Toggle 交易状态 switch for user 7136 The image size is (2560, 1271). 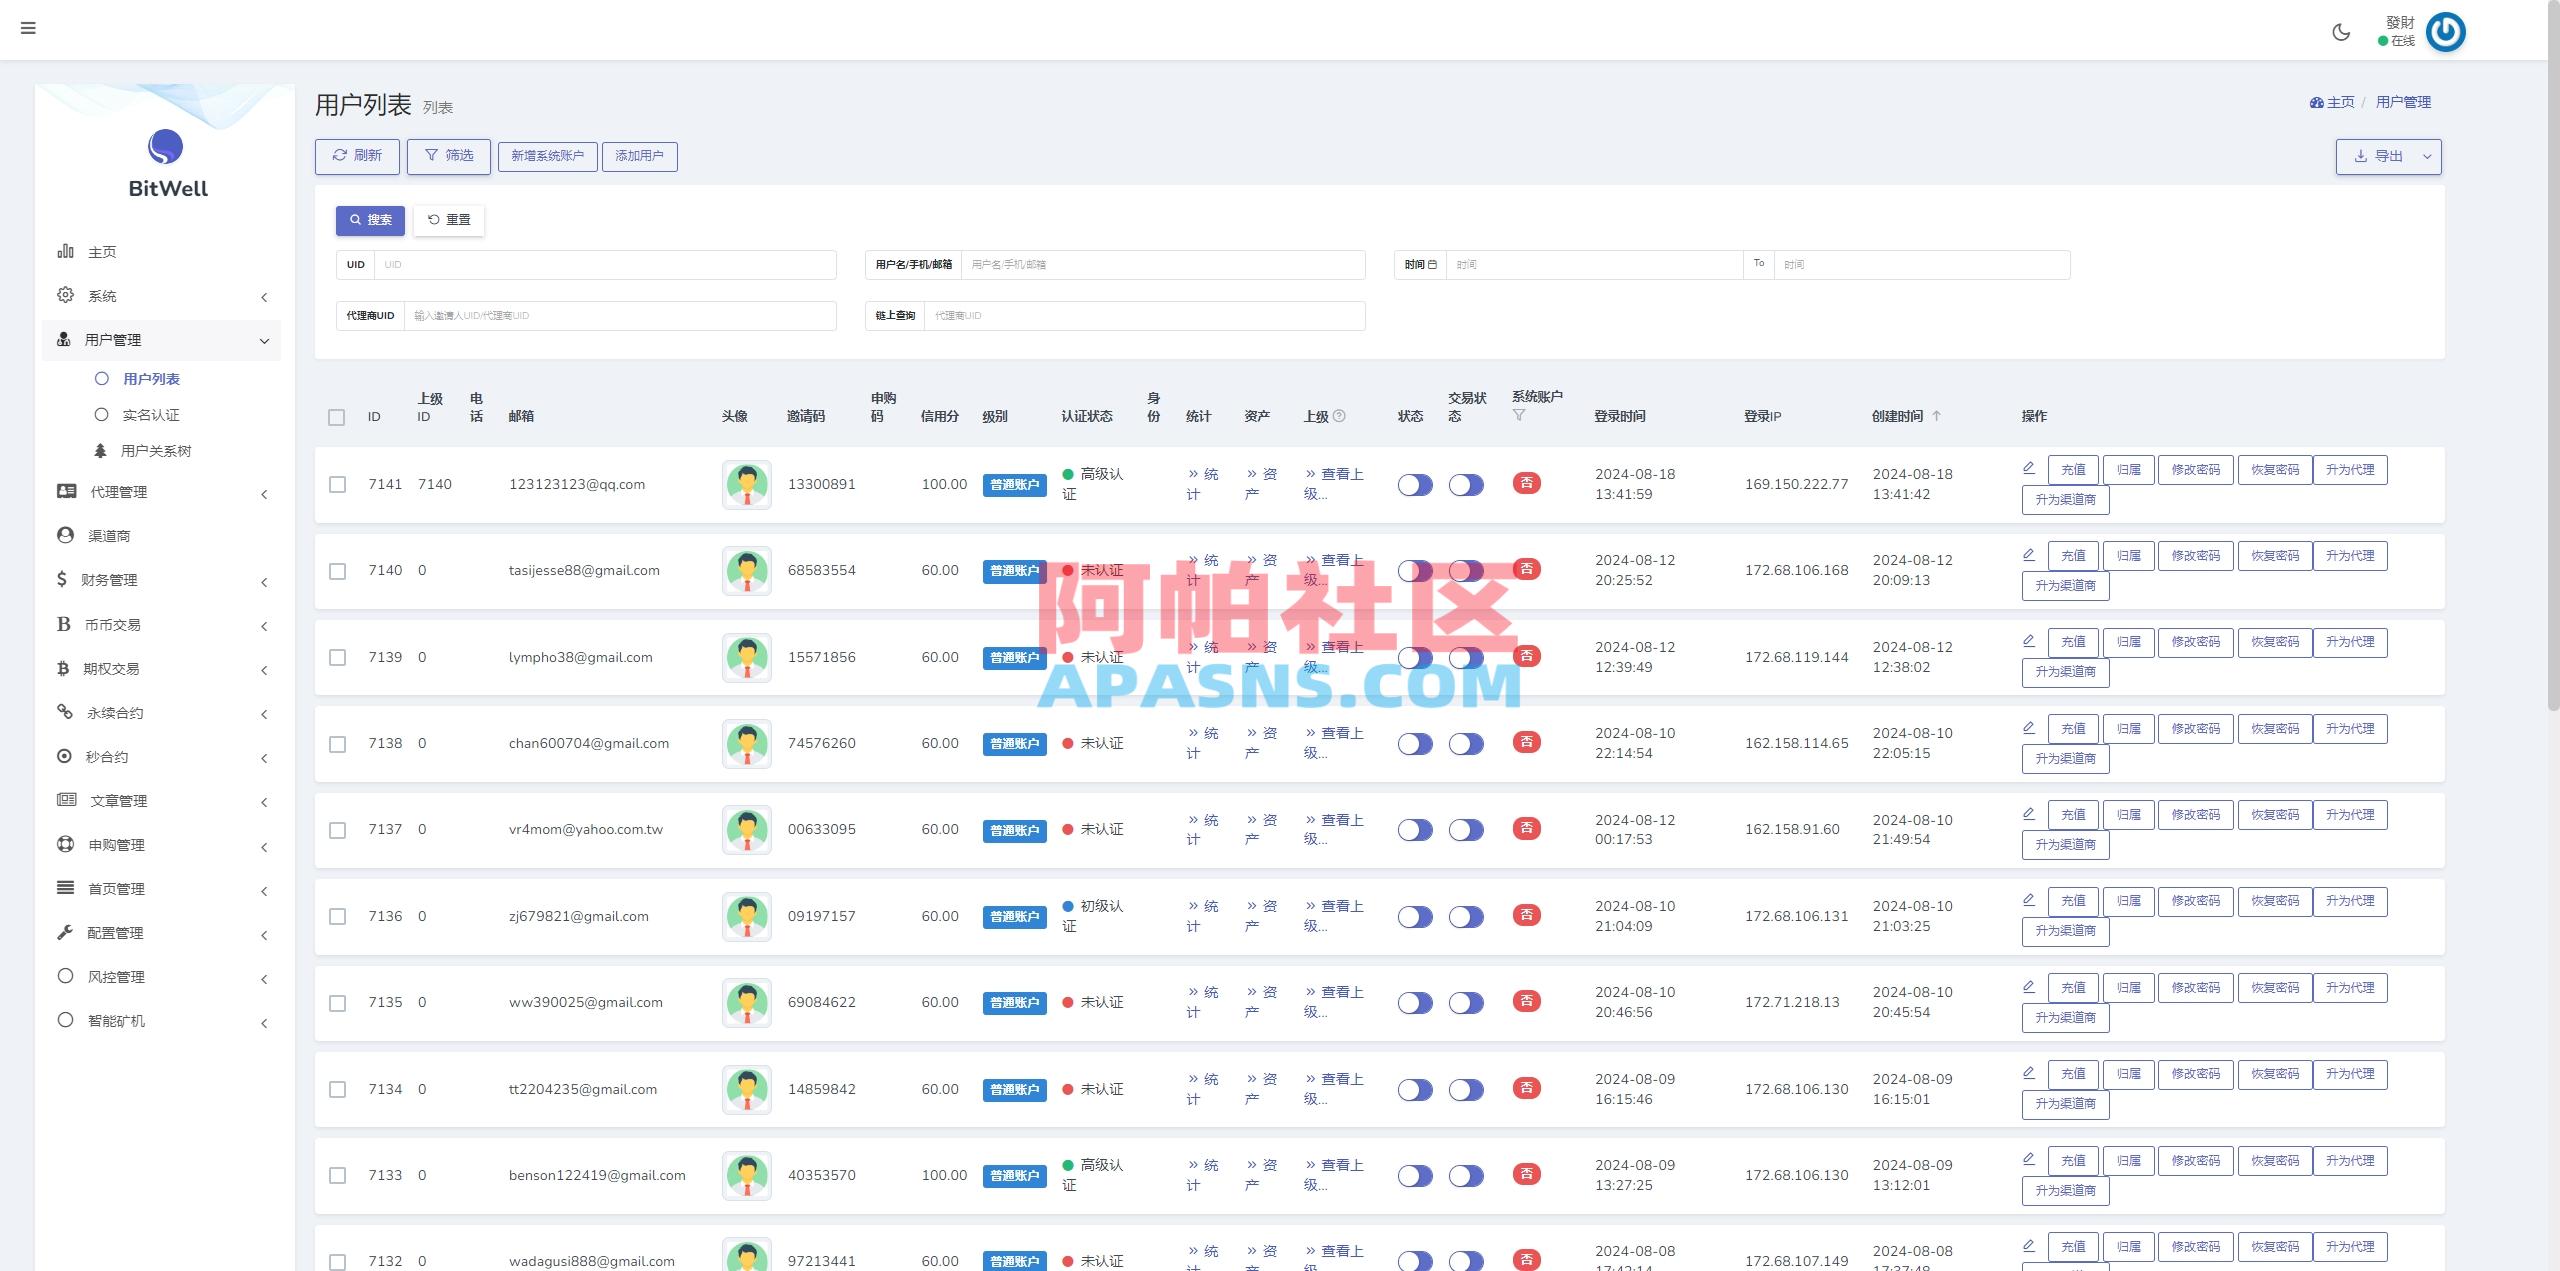tap(1466, 917)
